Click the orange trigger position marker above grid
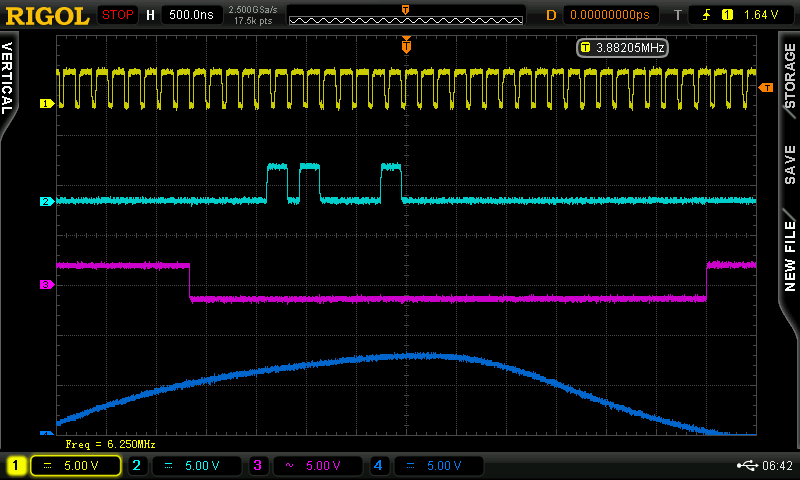This screenshot has height=480, width=800. click(x=406, y=45)
